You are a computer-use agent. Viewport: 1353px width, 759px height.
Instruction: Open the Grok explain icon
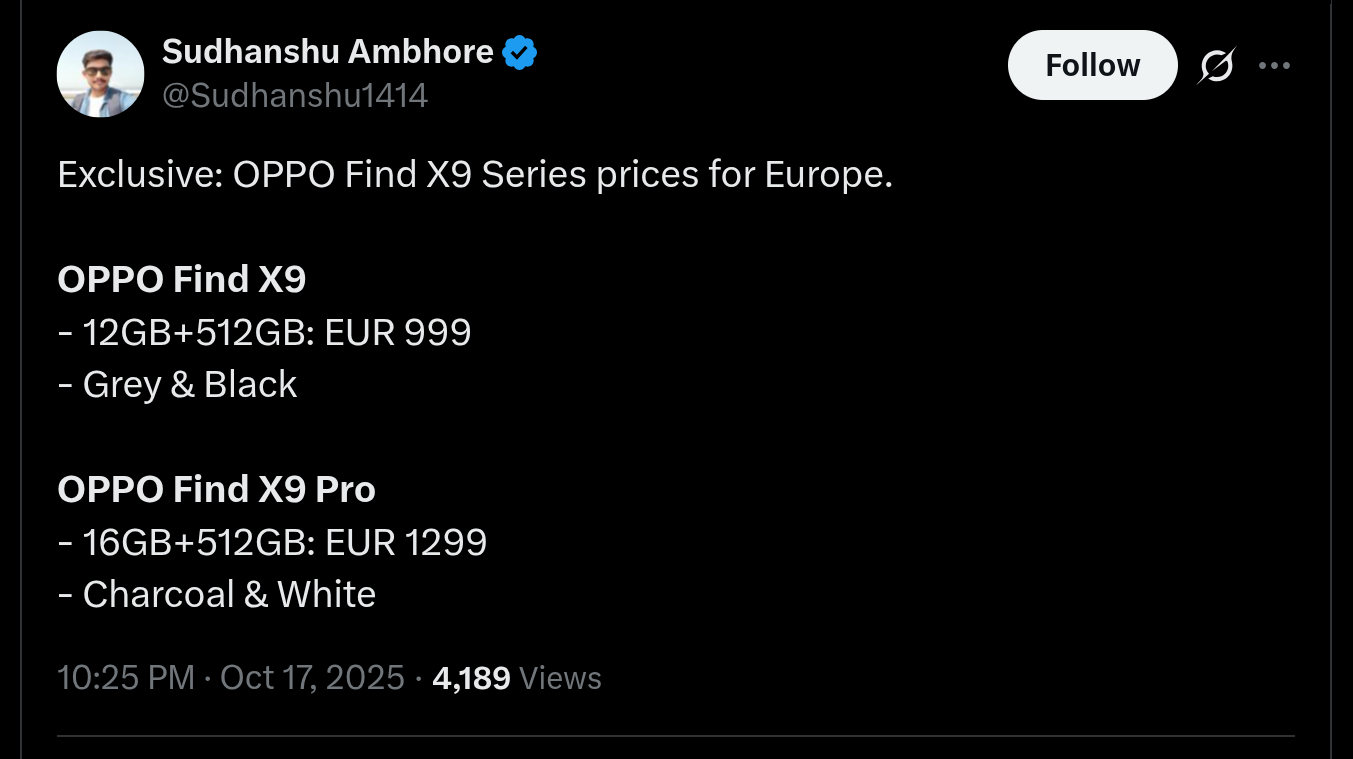coord(1216,66)
